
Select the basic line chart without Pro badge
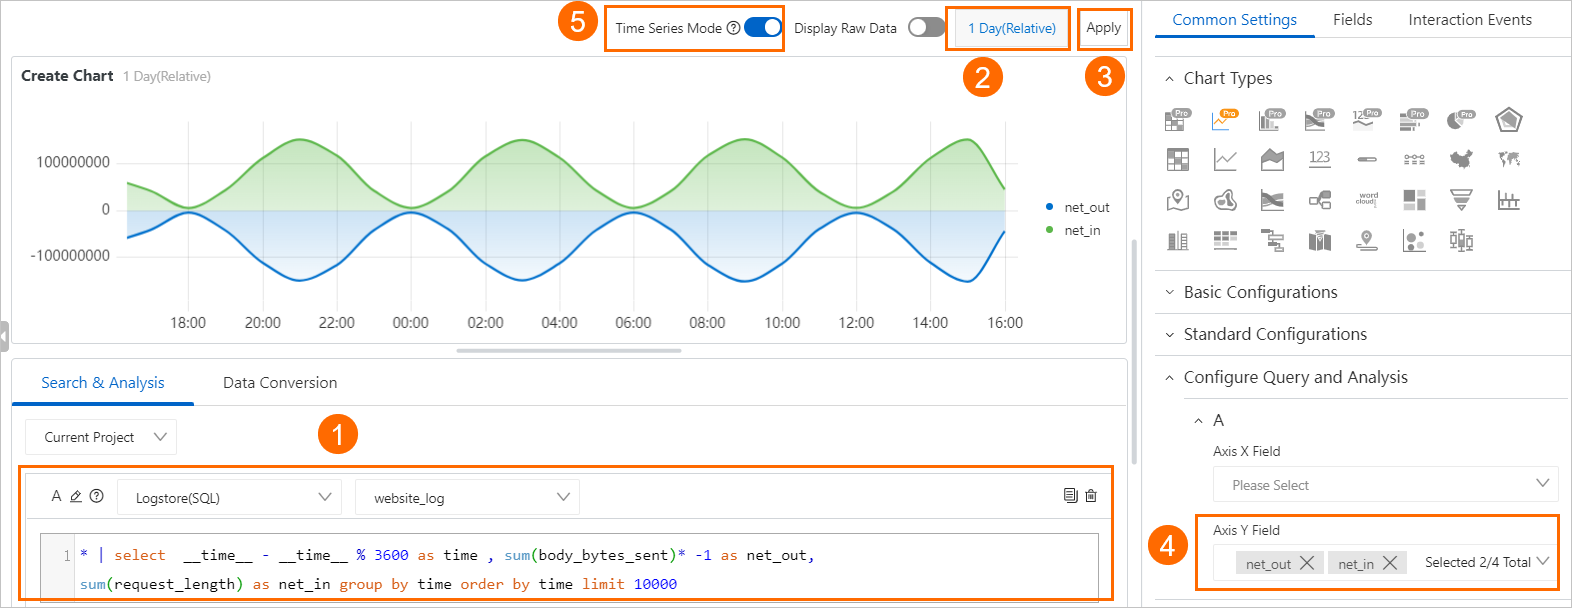1225,159
